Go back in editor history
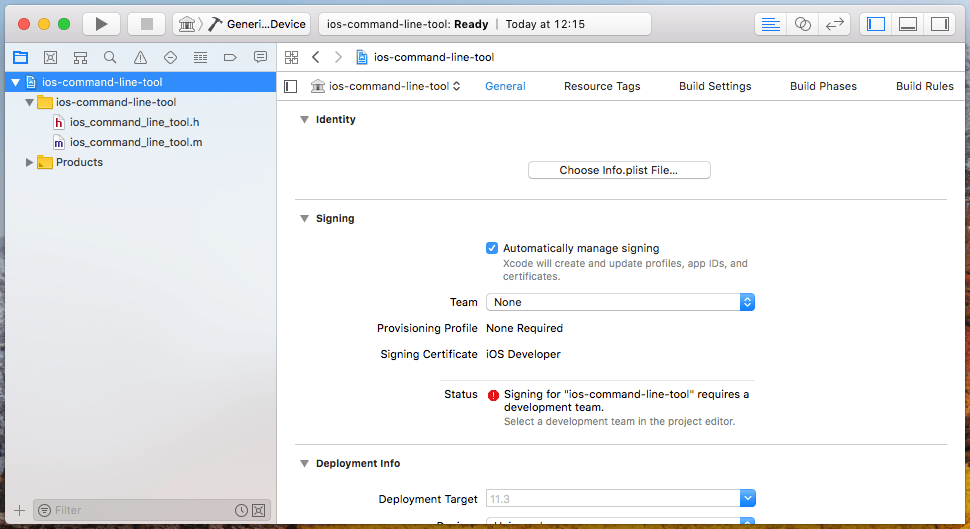 pos(315,57)
